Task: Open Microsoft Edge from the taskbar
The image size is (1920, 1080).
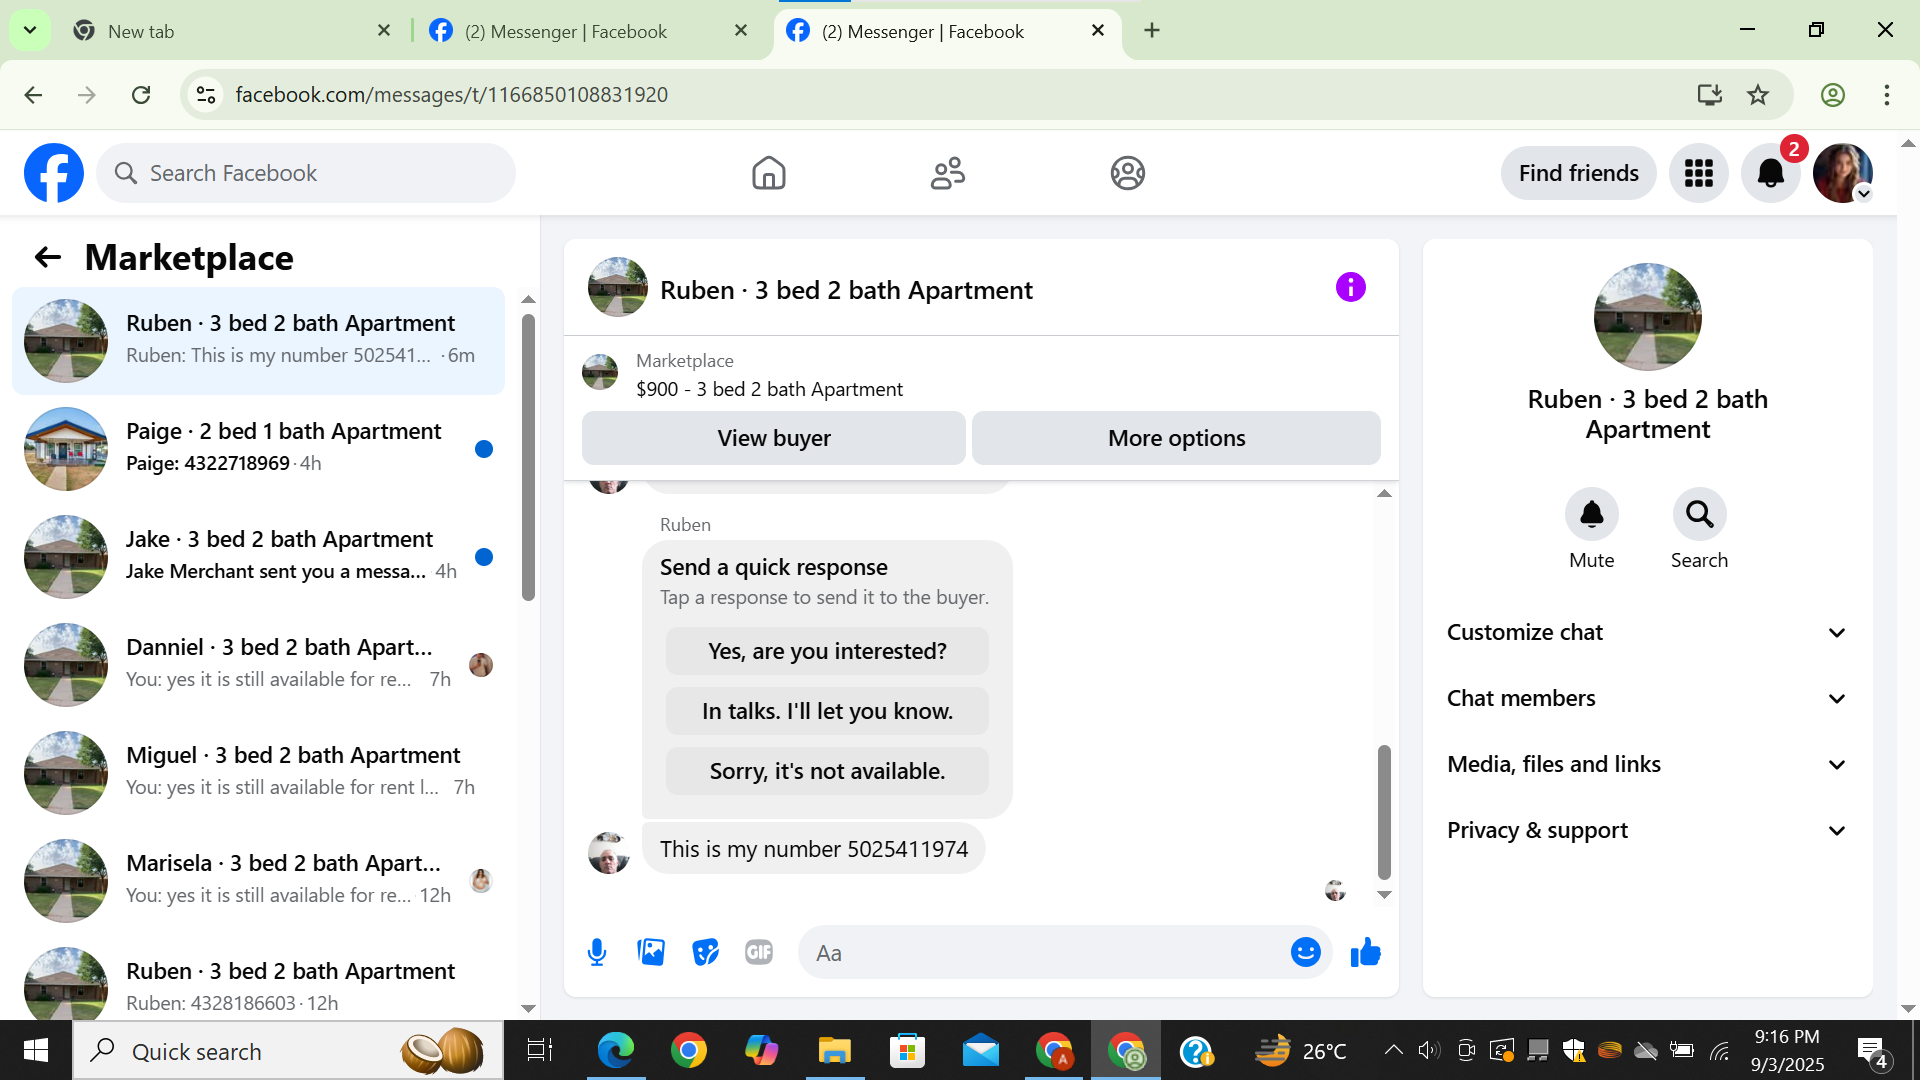Action: [x=615, y=1051]
